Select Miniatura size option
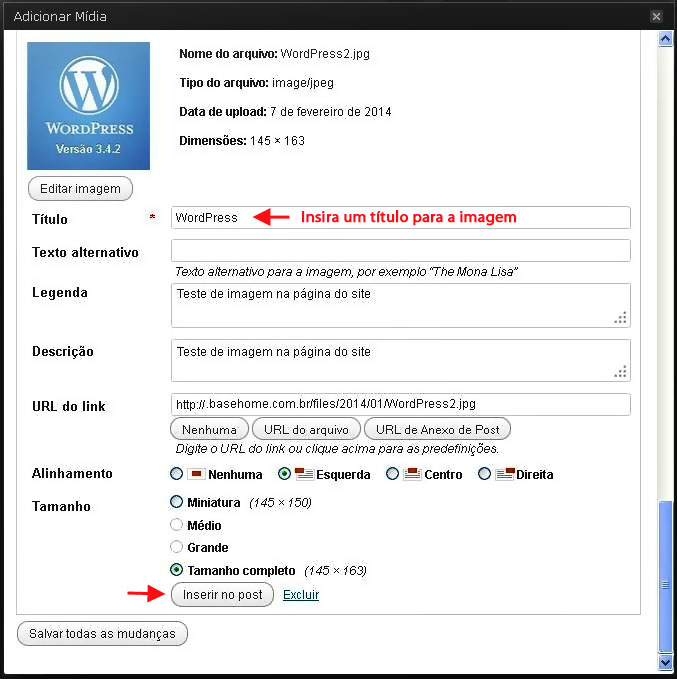This screenshot has height=679, width=677. (x=176, y=502)
